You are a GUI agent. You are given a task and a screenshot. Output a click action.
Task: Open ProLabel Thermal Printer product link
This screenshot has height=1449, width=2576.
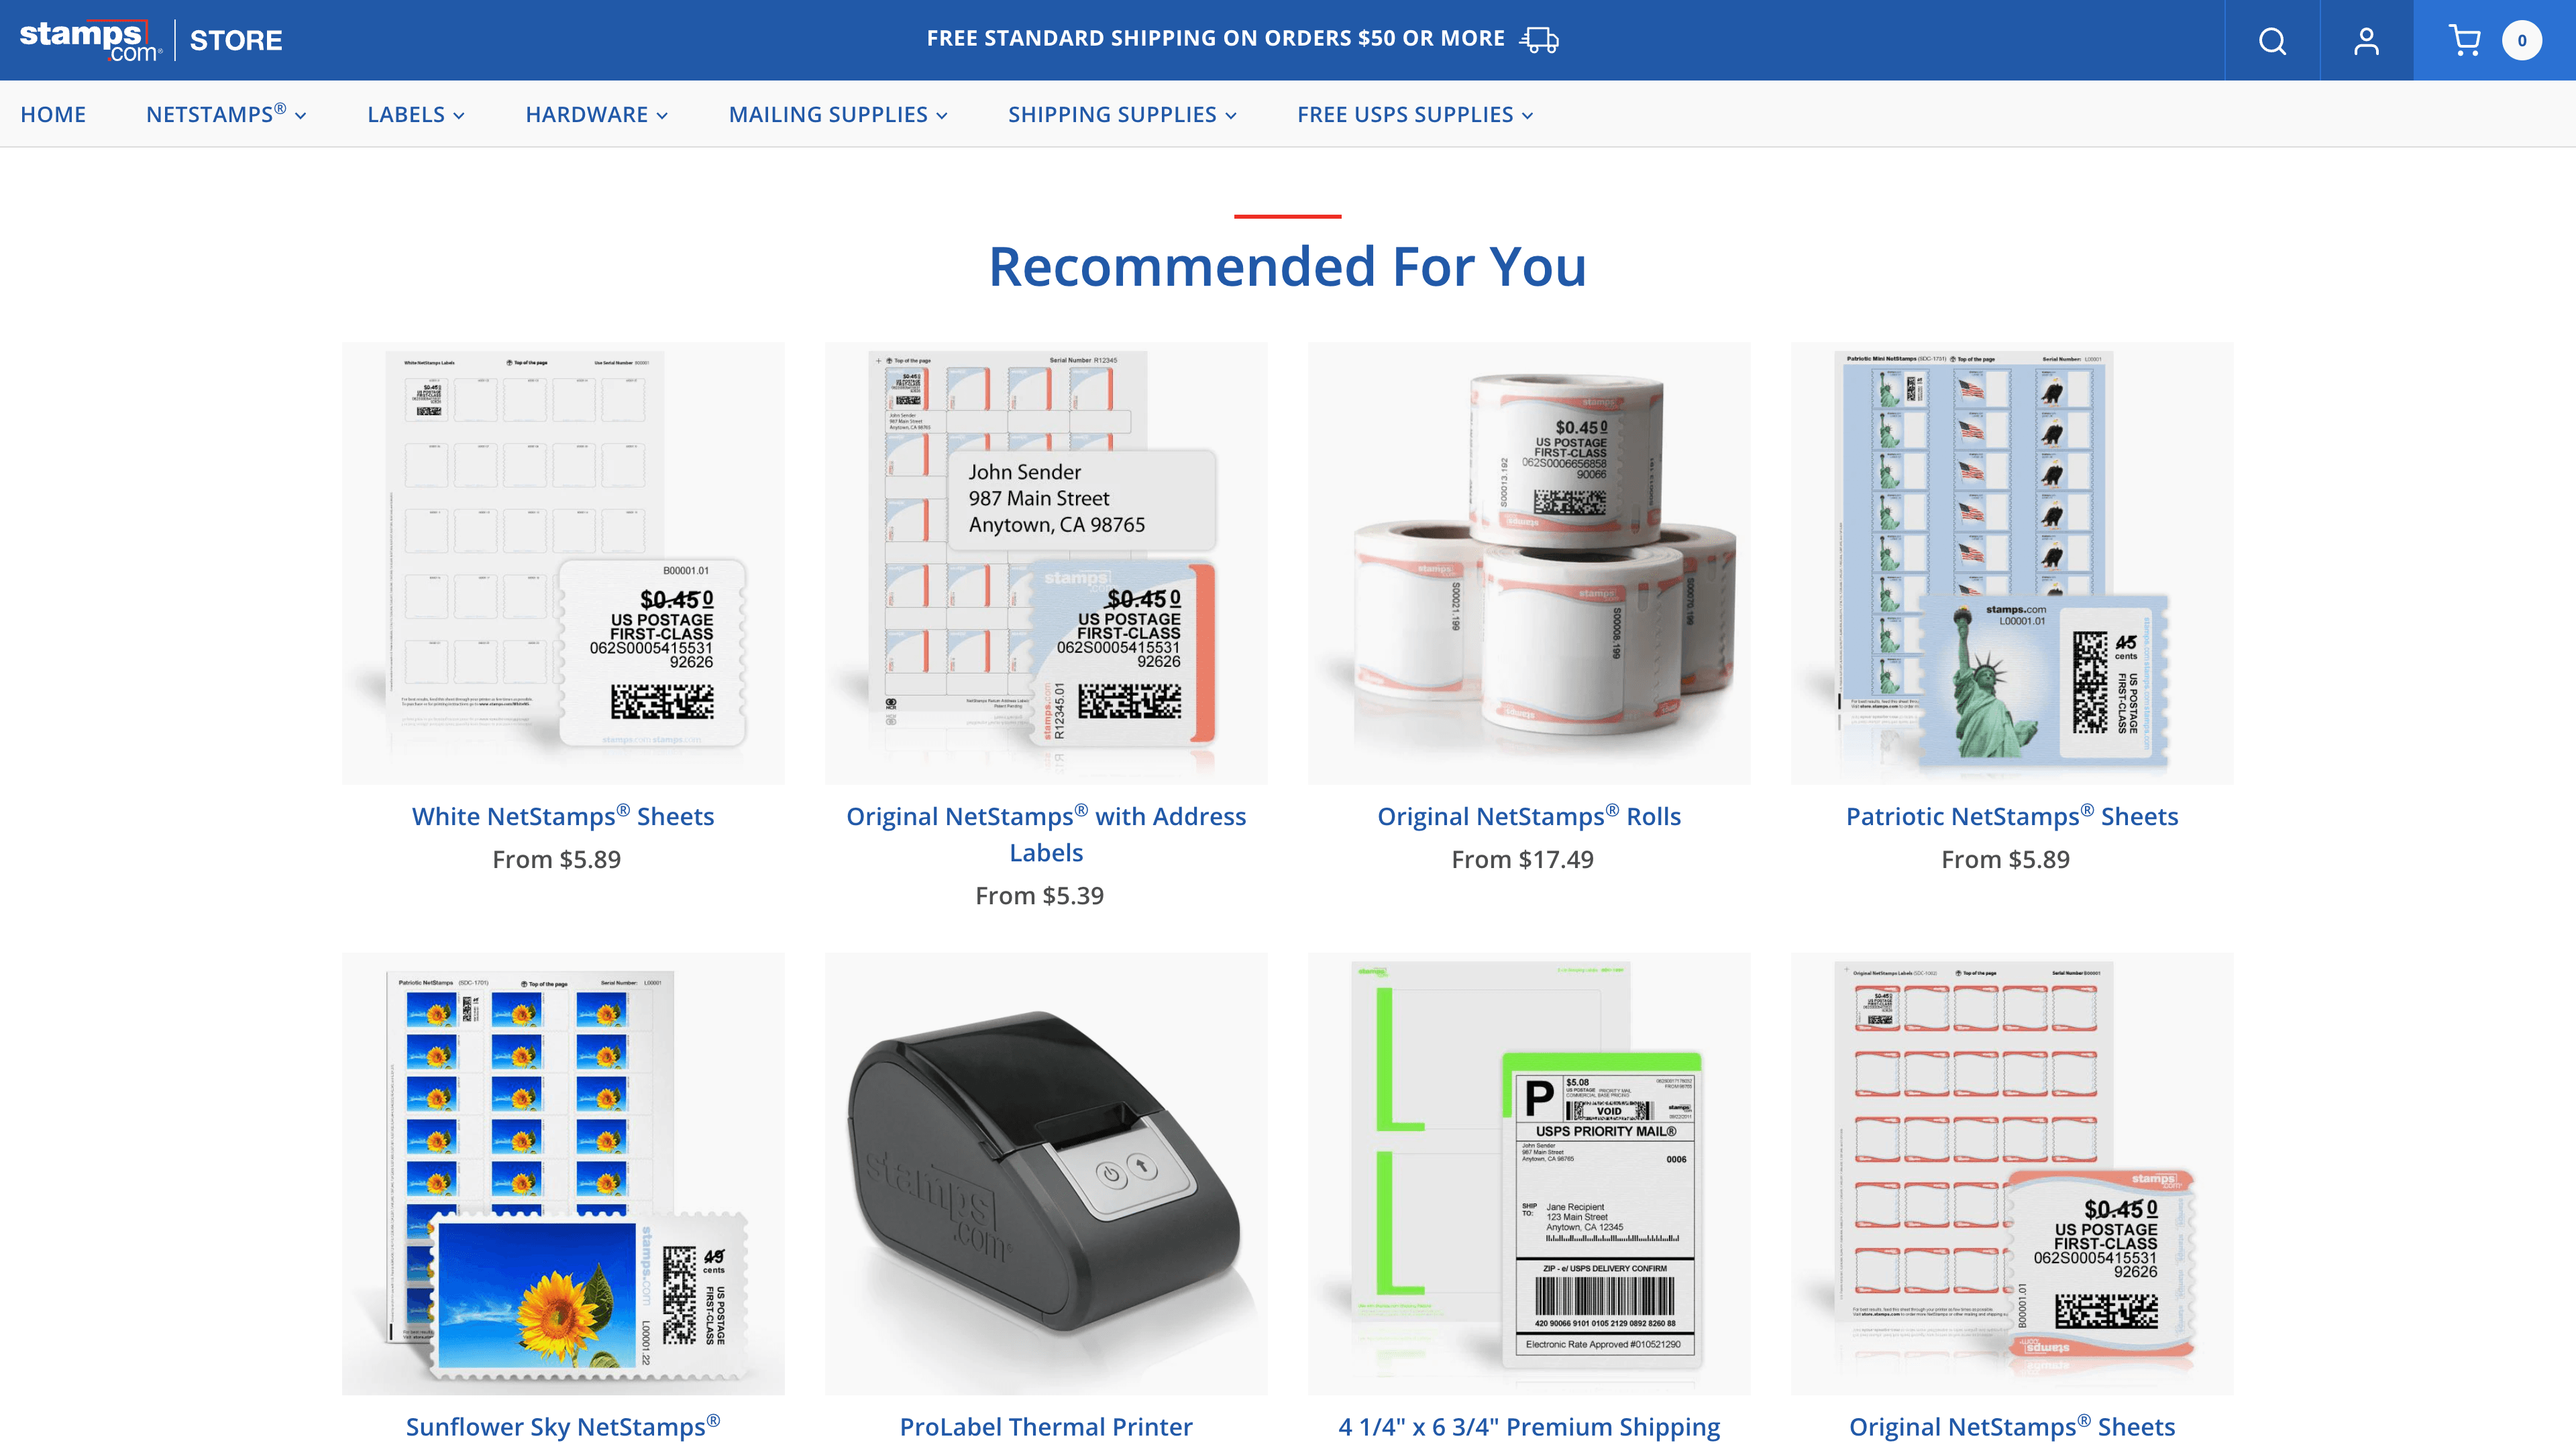click(x=1046, y=1426)
